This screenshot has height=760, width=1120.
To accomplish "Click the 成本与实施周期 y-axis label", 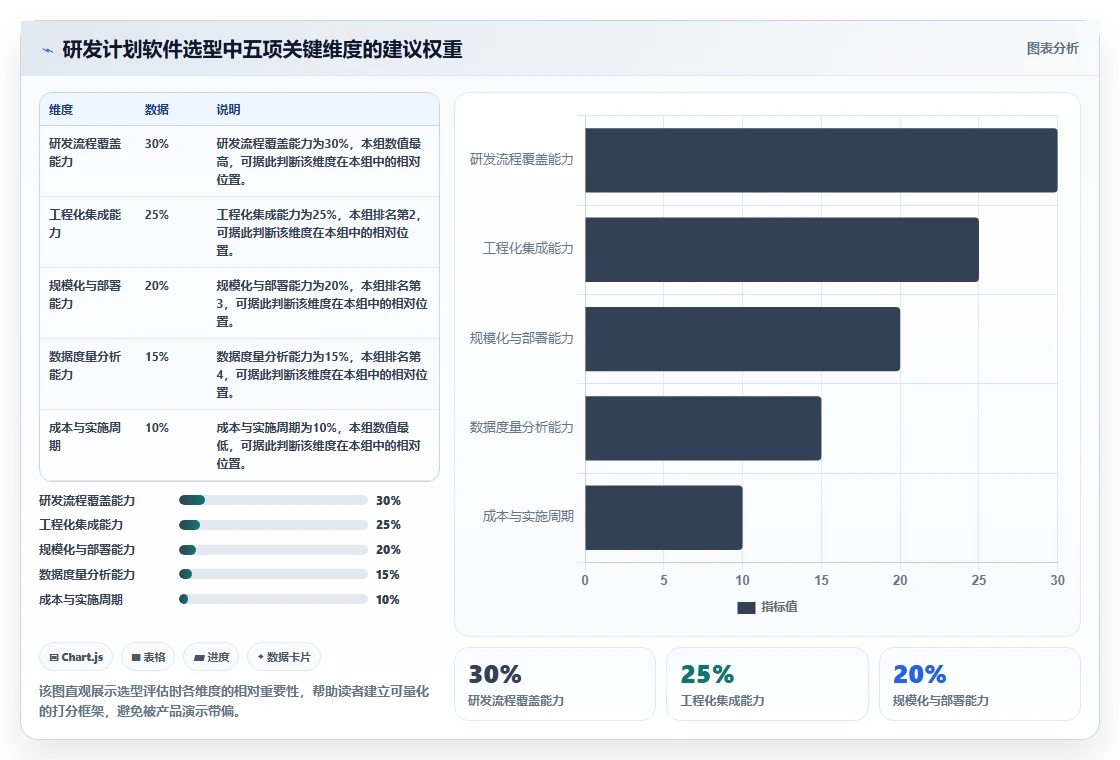I will tap(528, 516).
